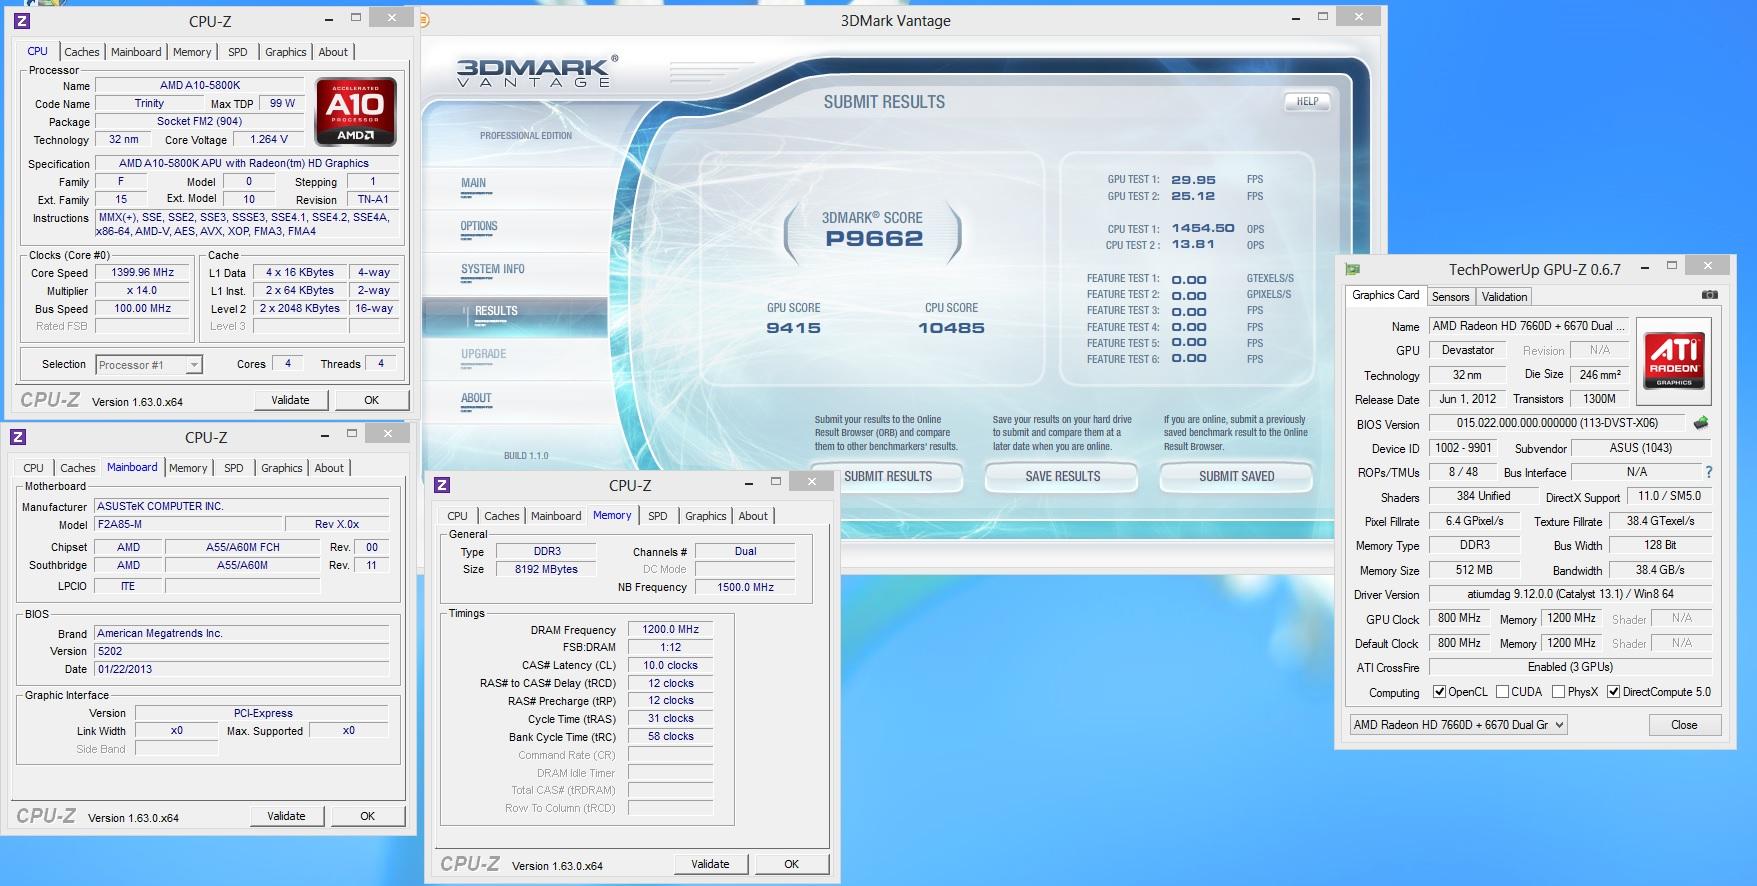Click the Manufacturer field ASUSTeK COMPUTER INC.

tap(241, 506)
